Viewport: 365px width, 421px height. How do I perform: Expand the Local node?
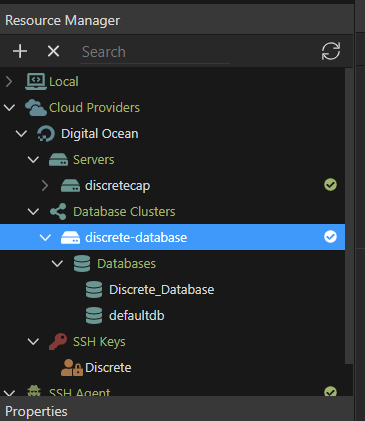(x=9, y=82)
